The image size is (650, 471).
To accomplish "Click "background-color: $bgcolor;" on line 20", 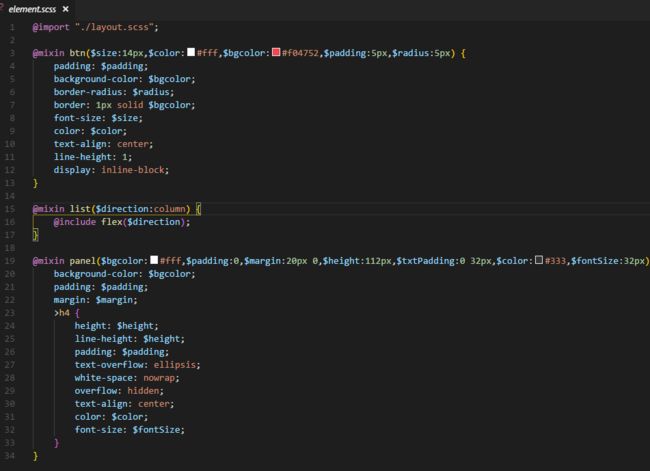I will [x=124, y=274].
